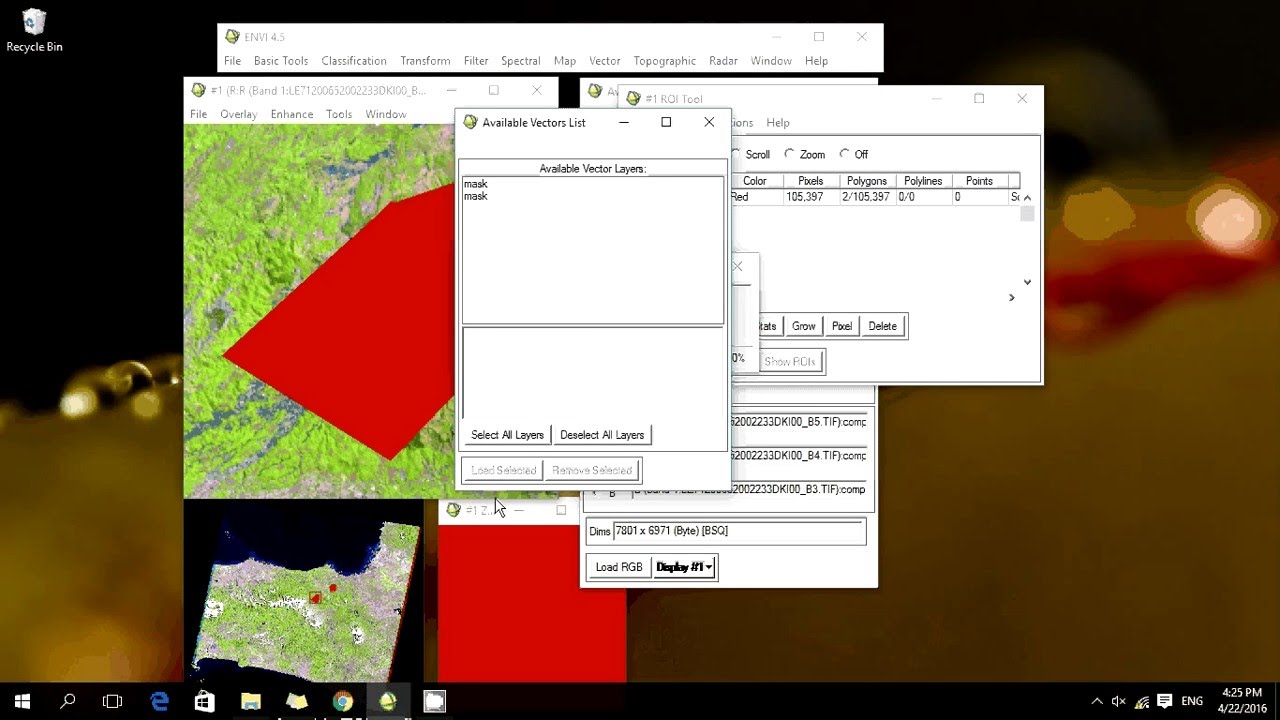Image resolution: width=1280 pixels, height=720 pixels.
Task: Open the volume icon in system tray
Action: (x=1119, y=701)
